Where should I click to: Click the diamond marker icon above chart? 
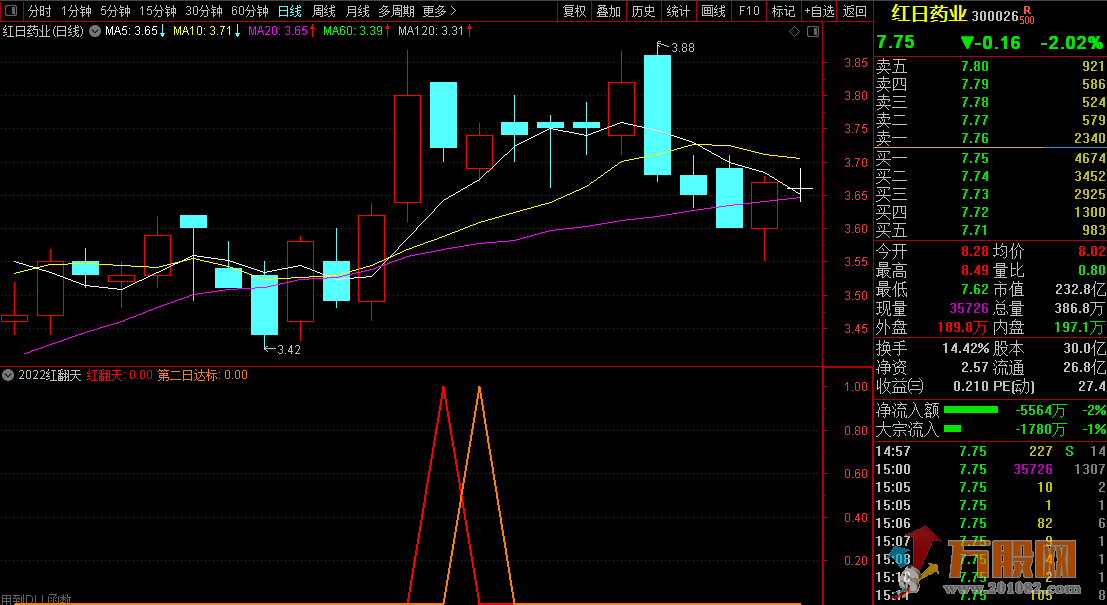[x=794, y=32]
